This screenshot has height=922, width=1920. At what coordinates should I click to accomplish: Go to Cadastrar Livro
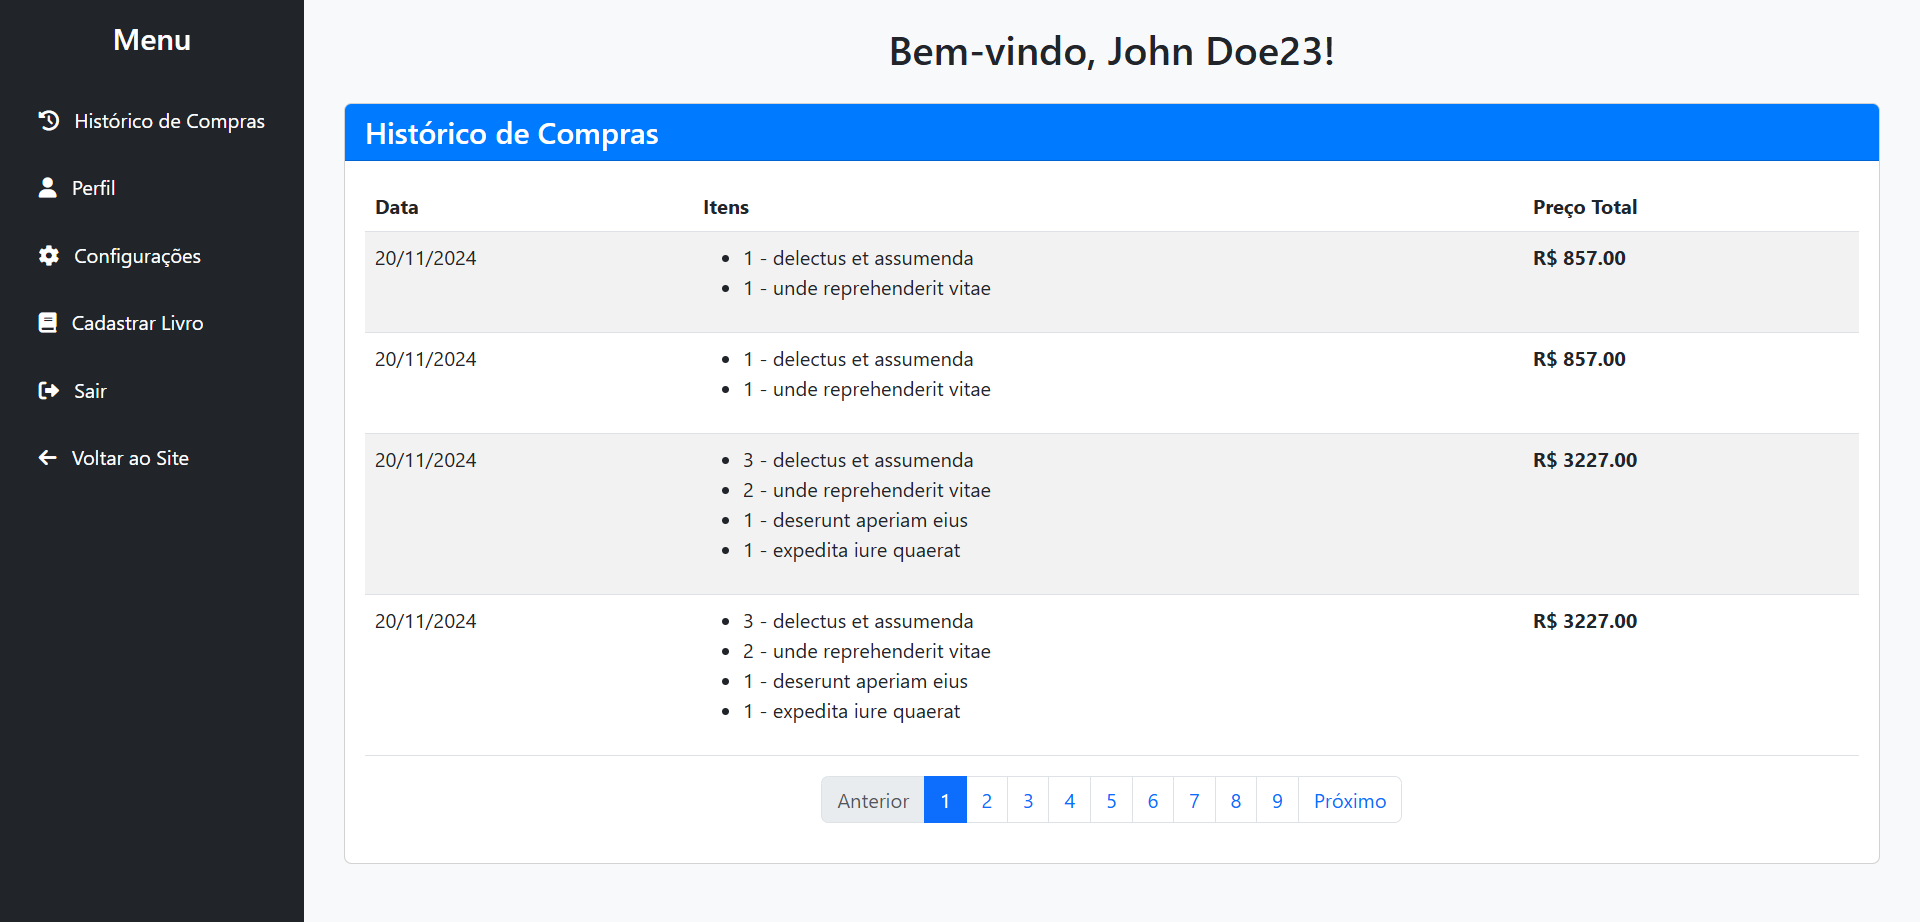[137, 322]
